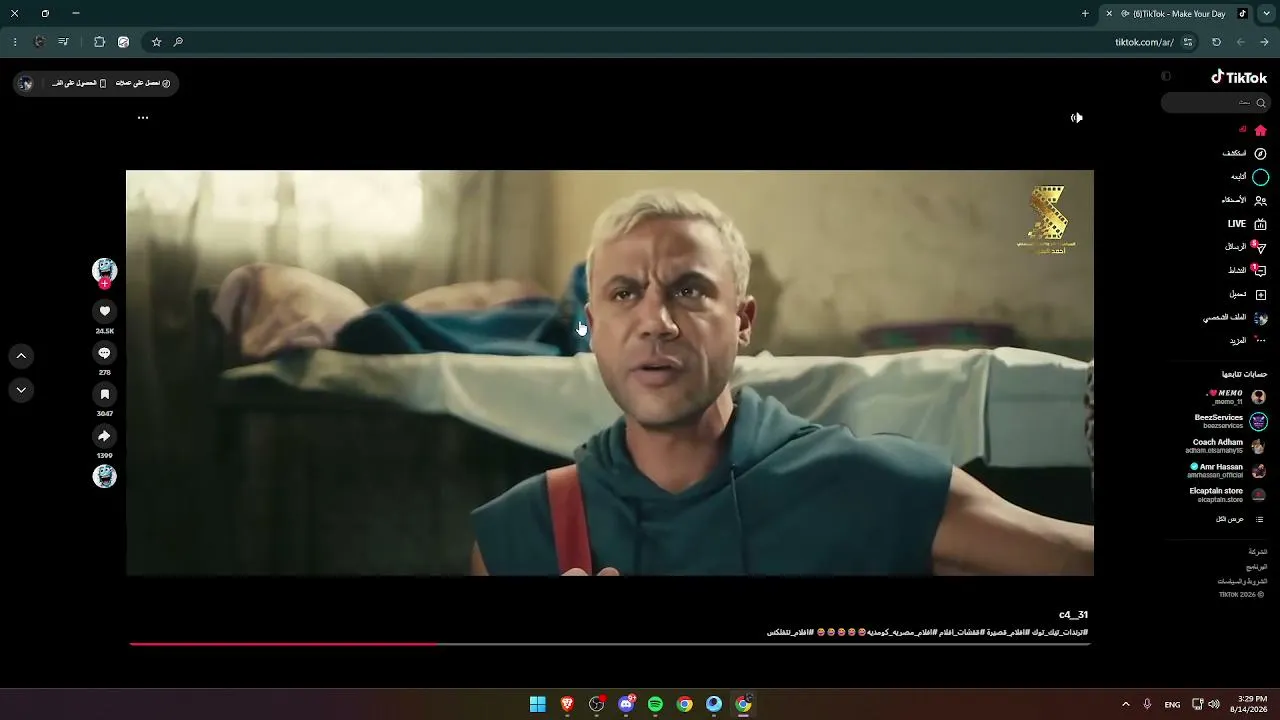Image resolution: width=1280 pixels, height=720 pixels.
Task: Open the Elcaptain store followed account
Action: click(1228, 495)
